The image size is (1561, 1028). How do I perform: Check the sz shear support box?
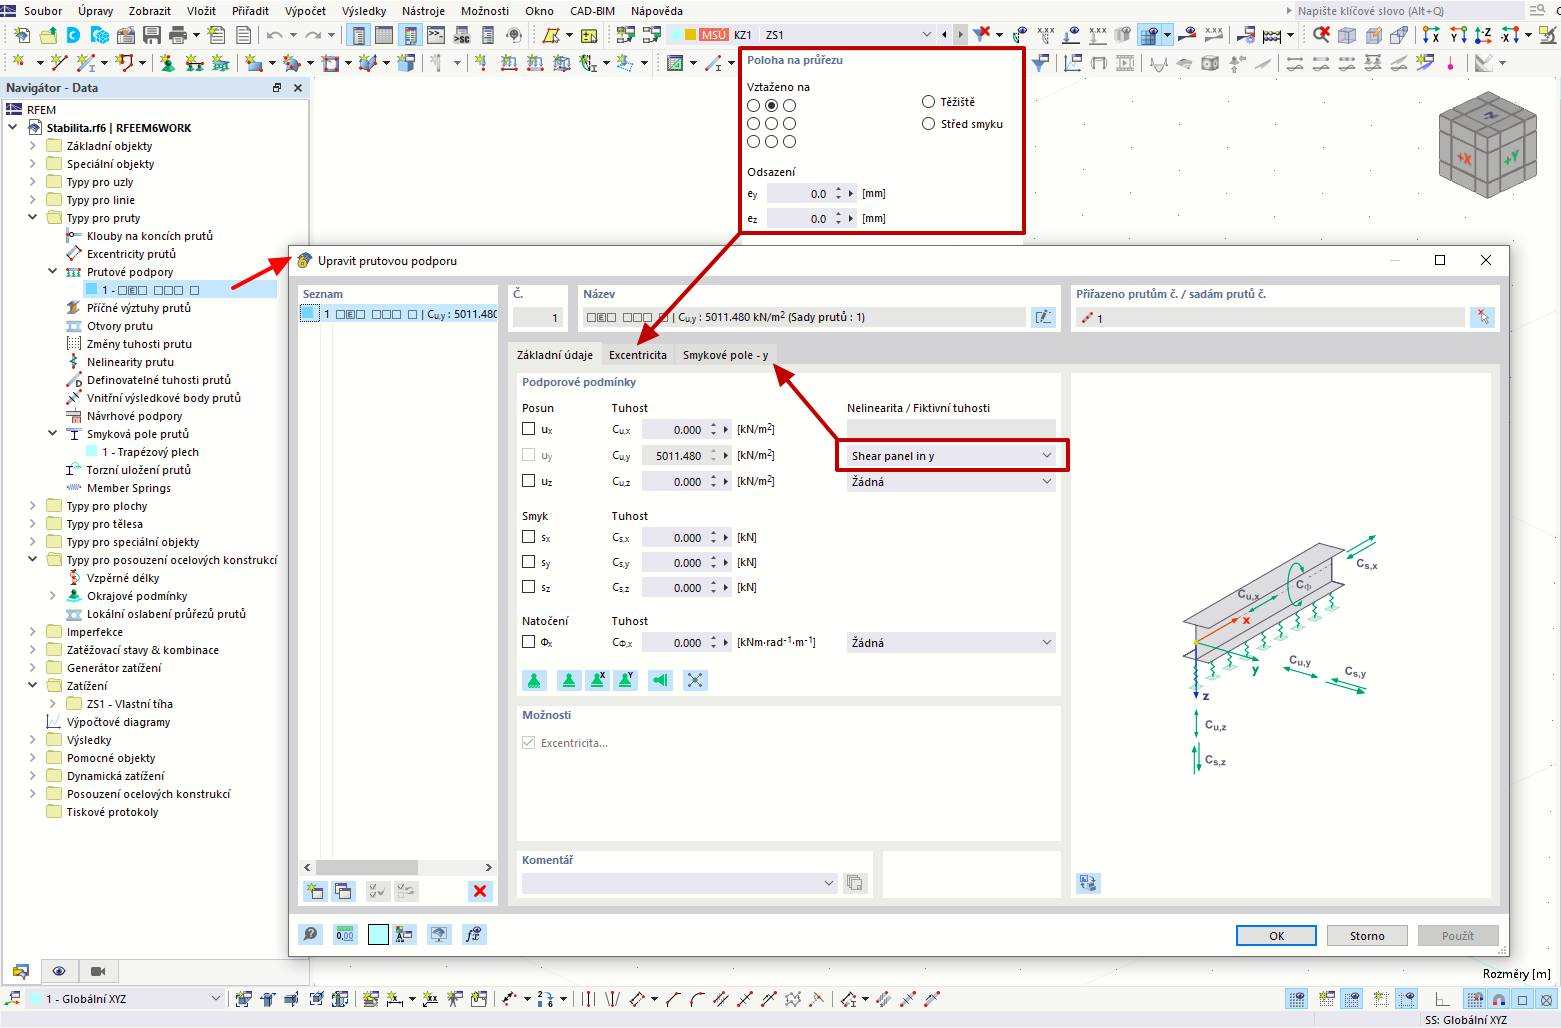point(529,587)
